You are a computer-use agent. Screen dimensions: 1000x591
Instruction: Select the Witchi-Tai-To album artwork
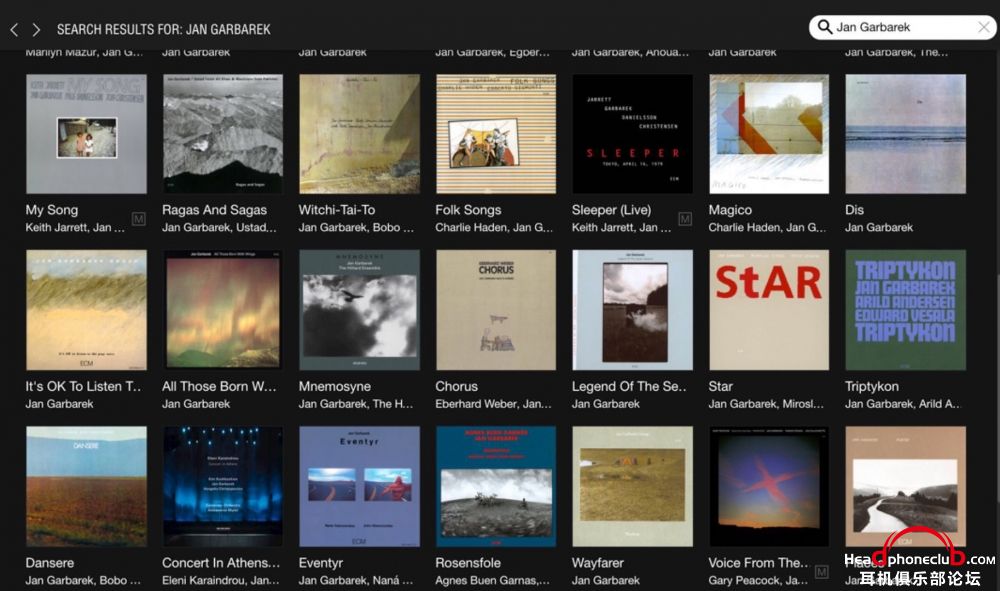[360, 134]
